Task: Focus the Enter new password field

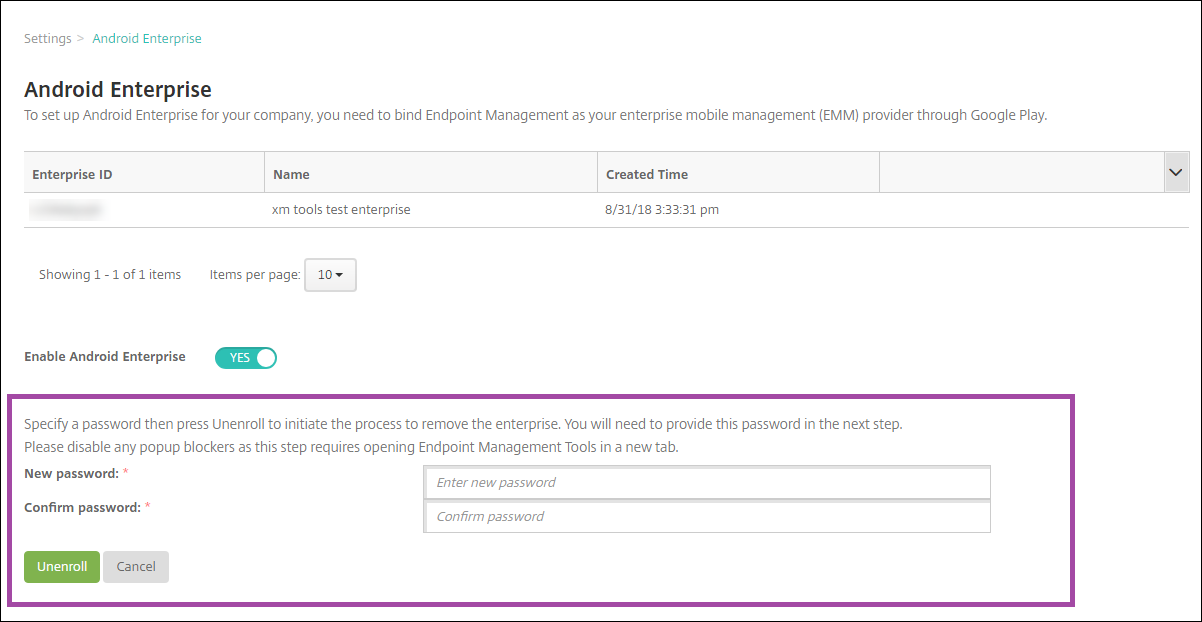Action: 707,482
